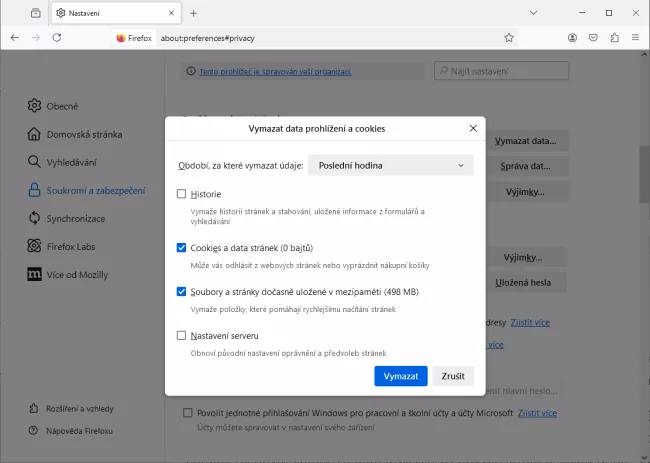
Task: Open the Firefox application menu hamburger icon
Action: pos(635,37)
